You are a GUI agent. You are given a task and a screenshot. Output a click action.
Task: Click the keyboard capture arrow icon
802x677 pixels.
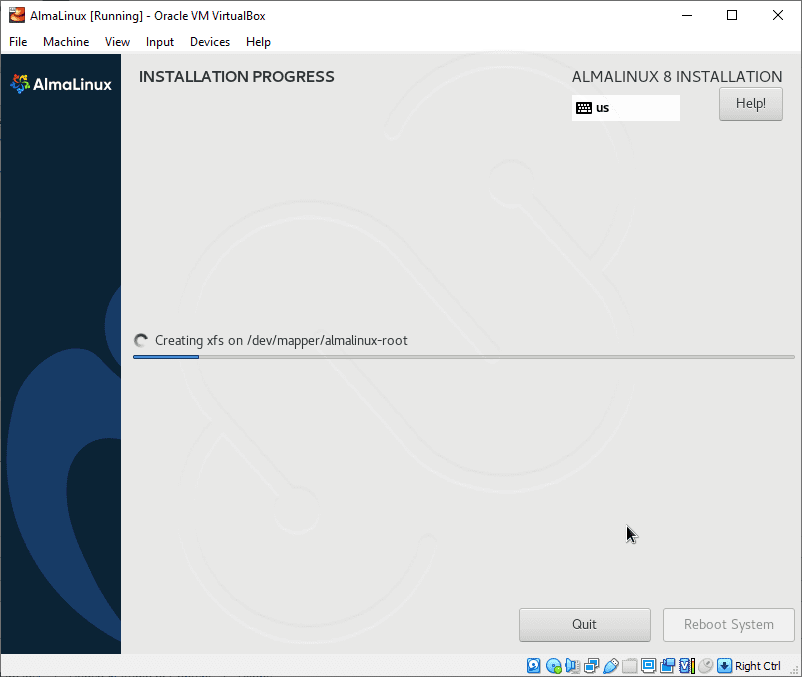pyautogui.click(x=724, y=666)
